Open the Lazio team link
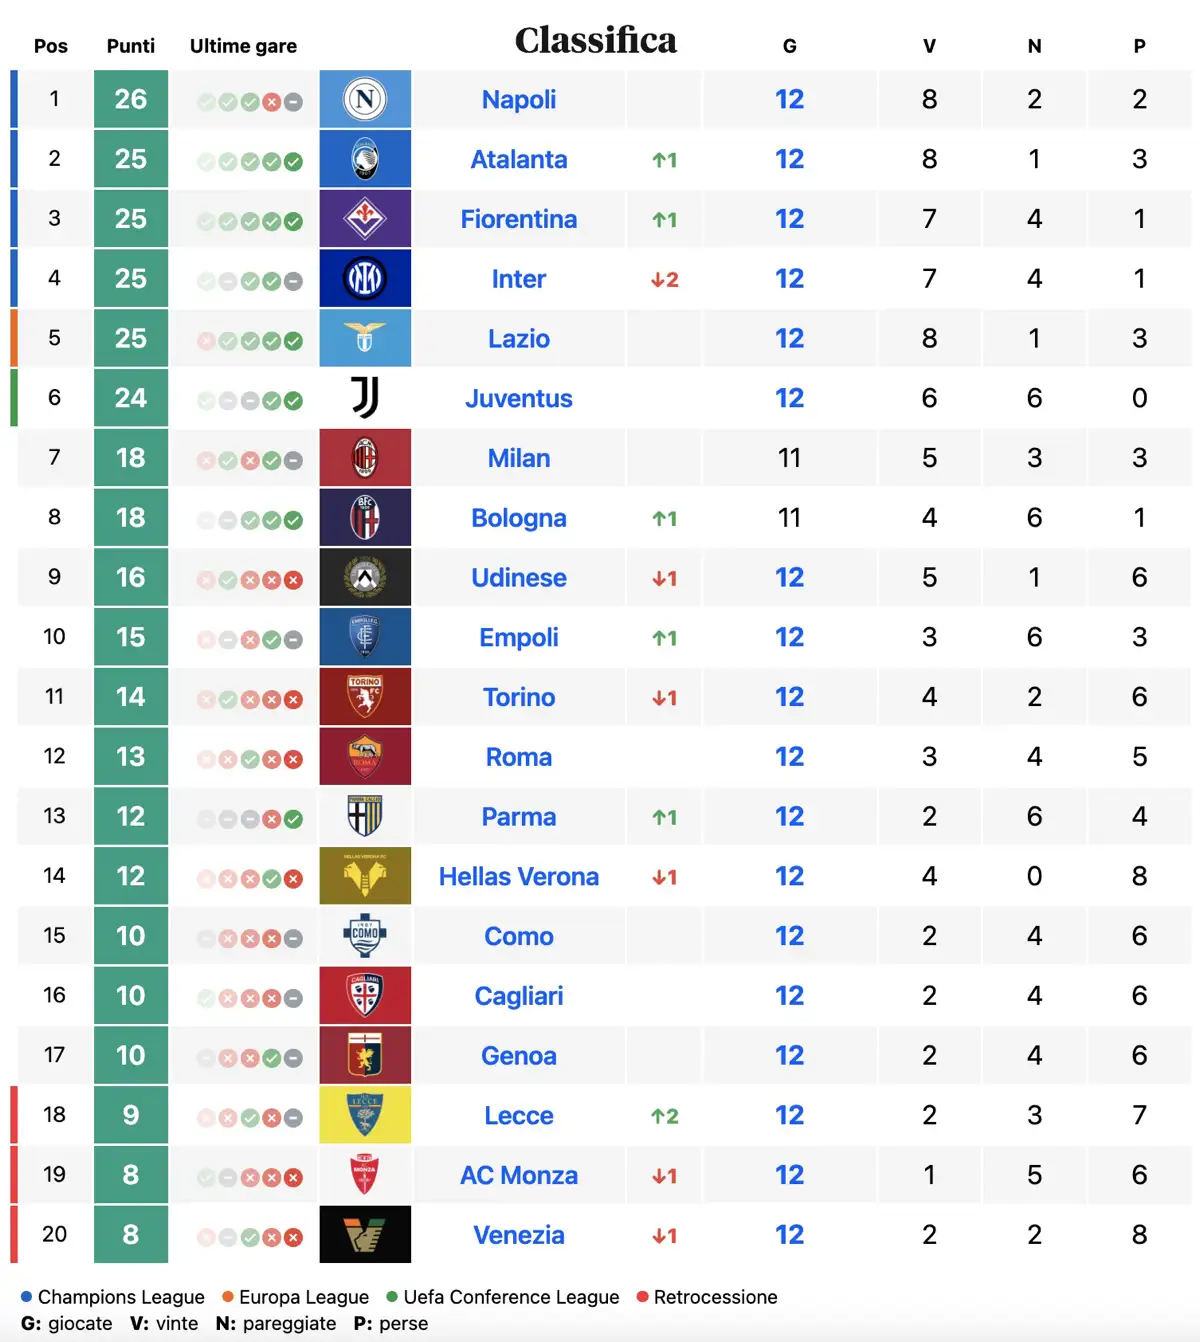This screenshot has height=1342, width=1200. (x=519, y=339)
